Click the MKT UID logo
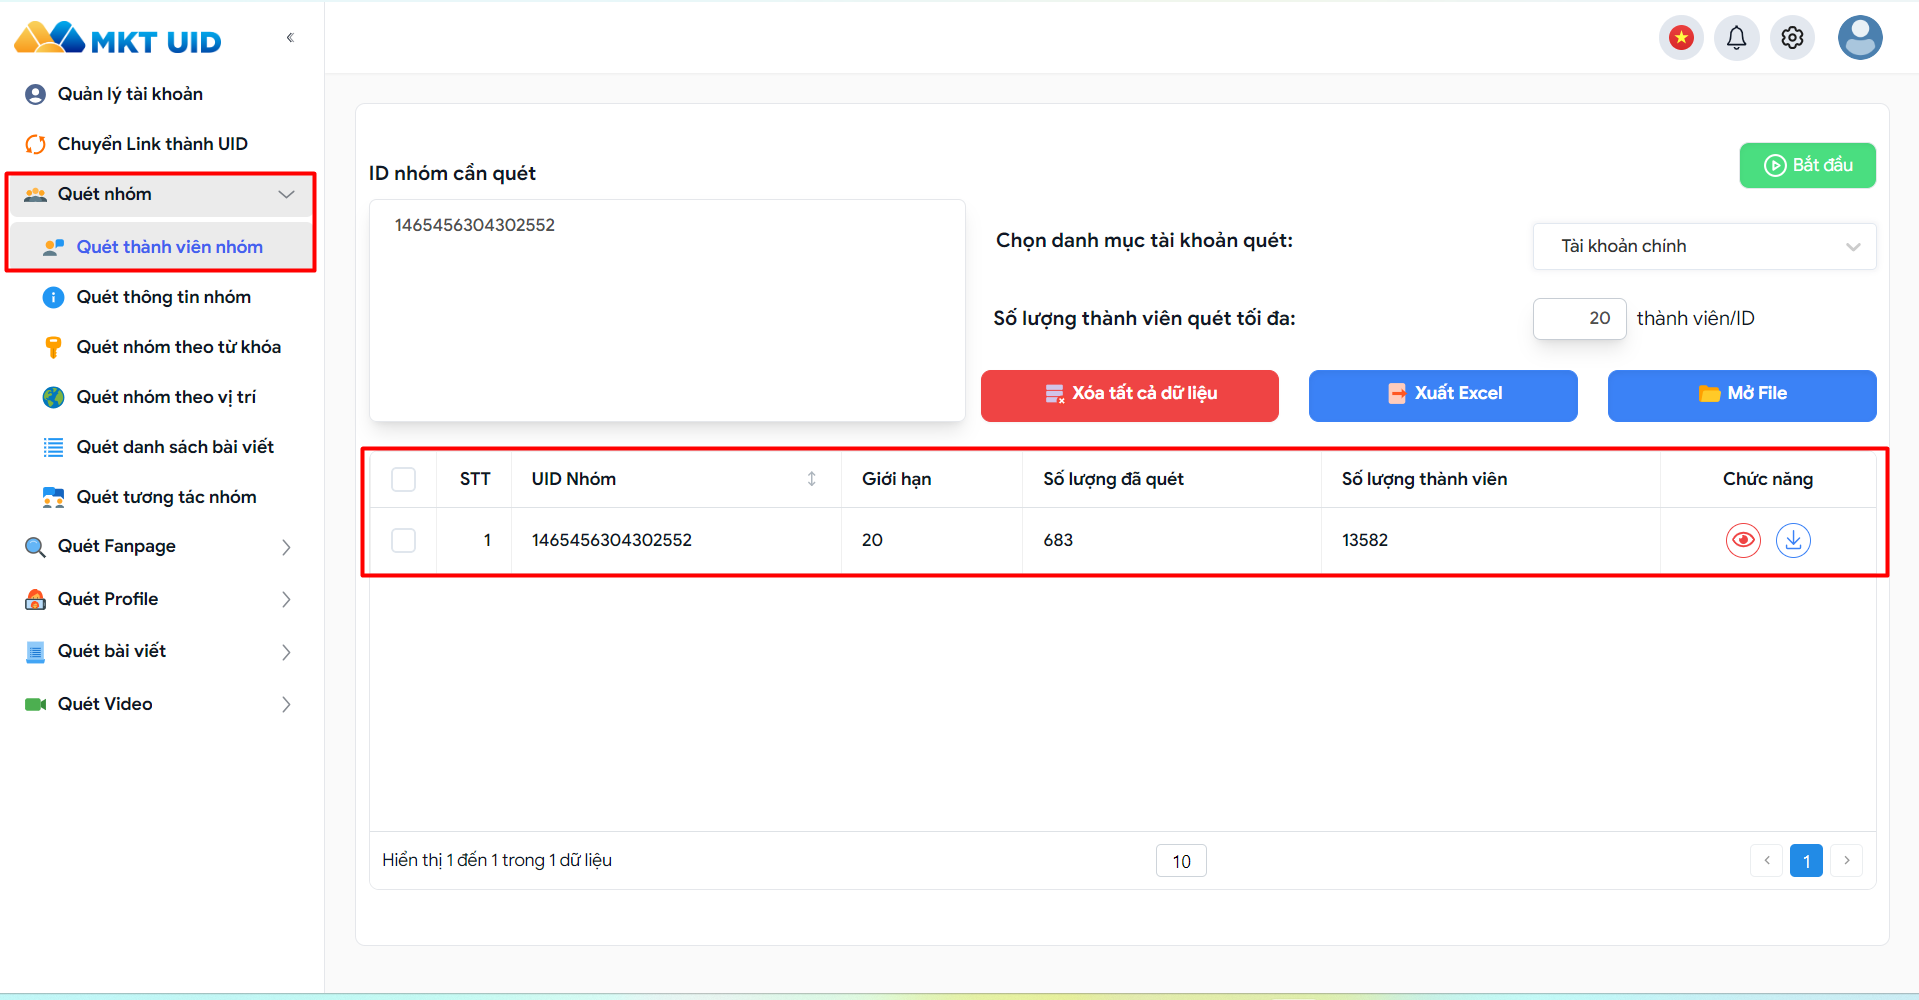The width and height of the screenshot is (1919, 1000). pyautogui.click(x=118, y=38)
